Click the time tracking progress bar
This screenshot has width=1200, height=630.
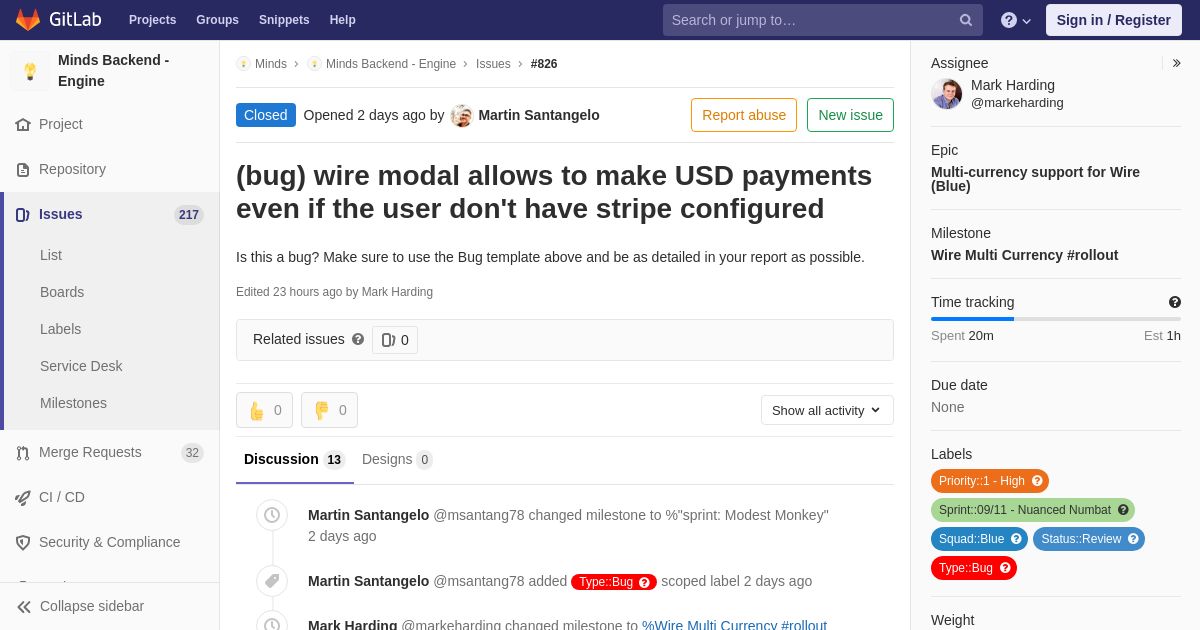(x=1056, y=319)
